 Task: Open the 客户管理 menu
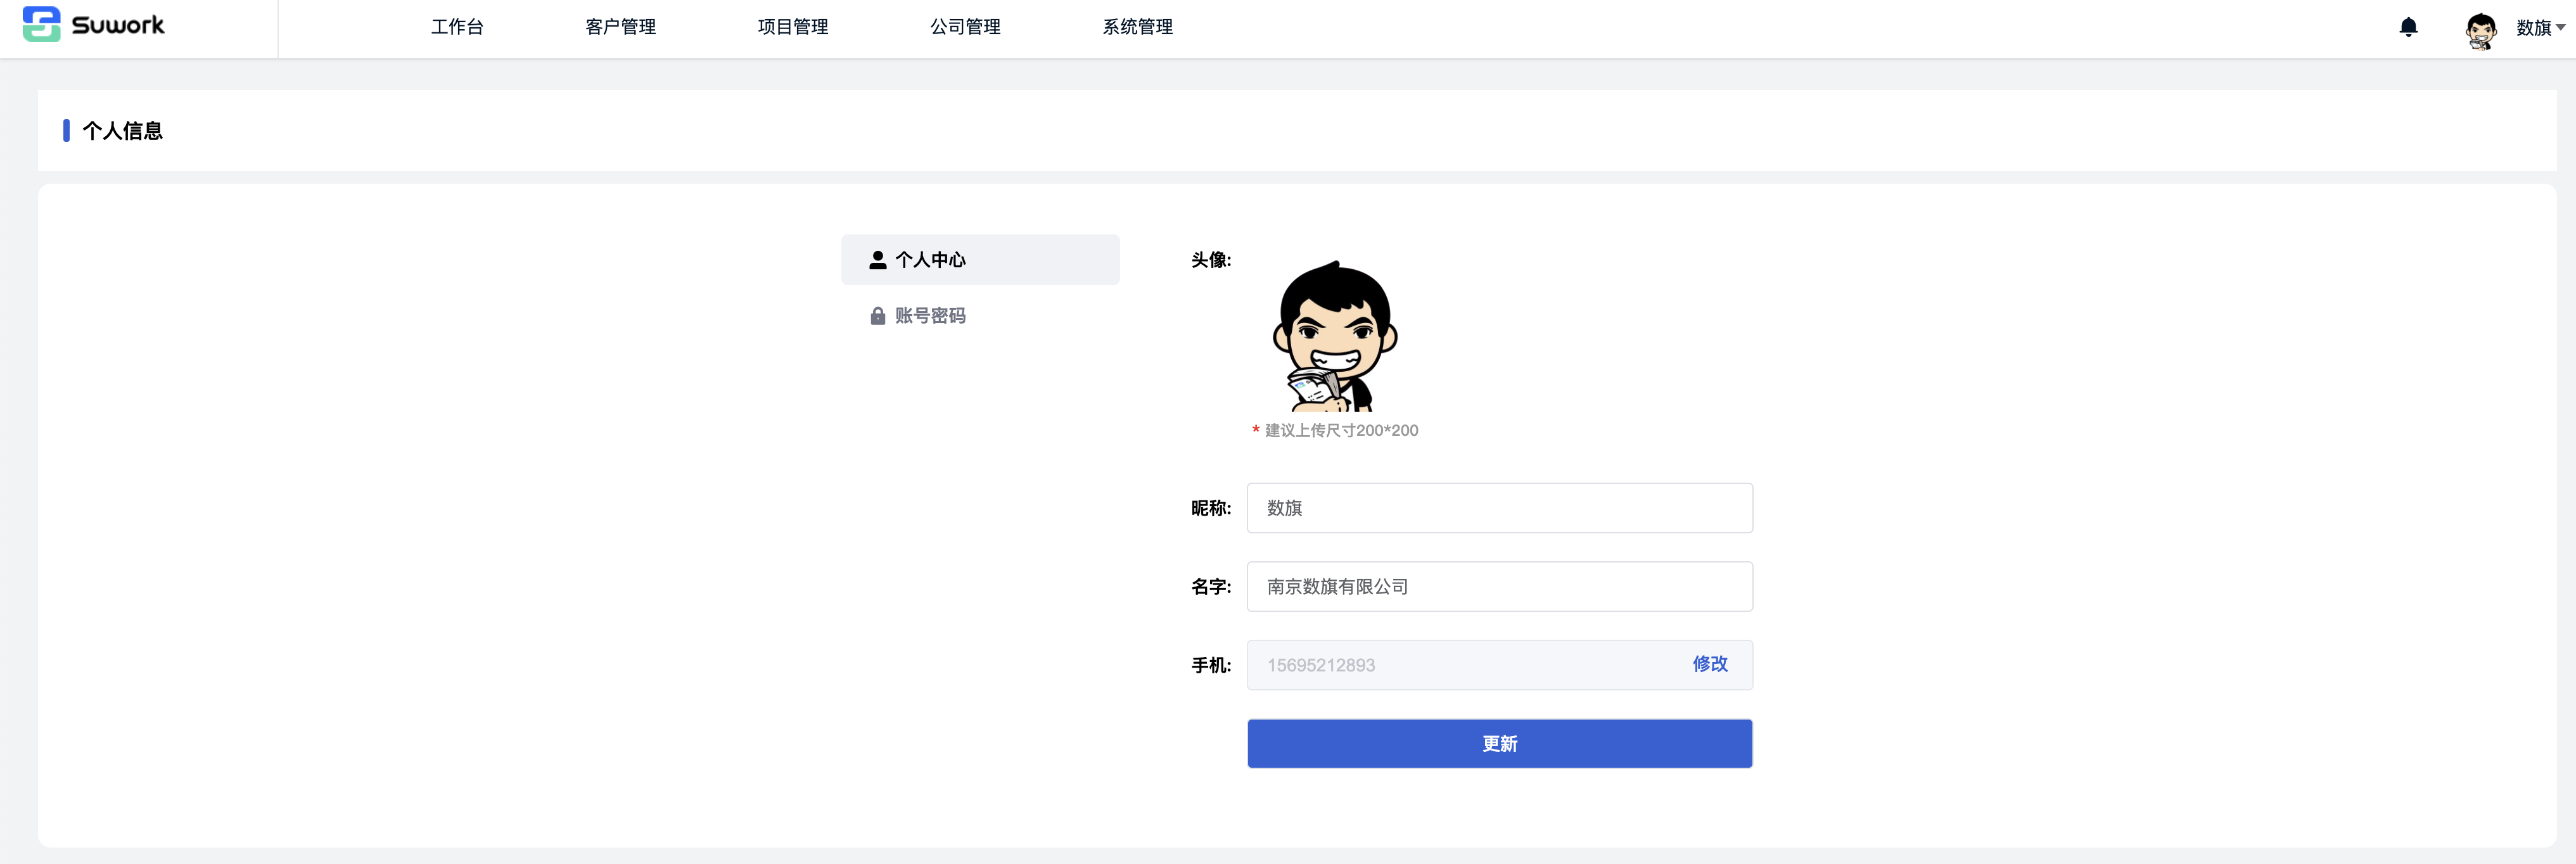tap(620, 27)
